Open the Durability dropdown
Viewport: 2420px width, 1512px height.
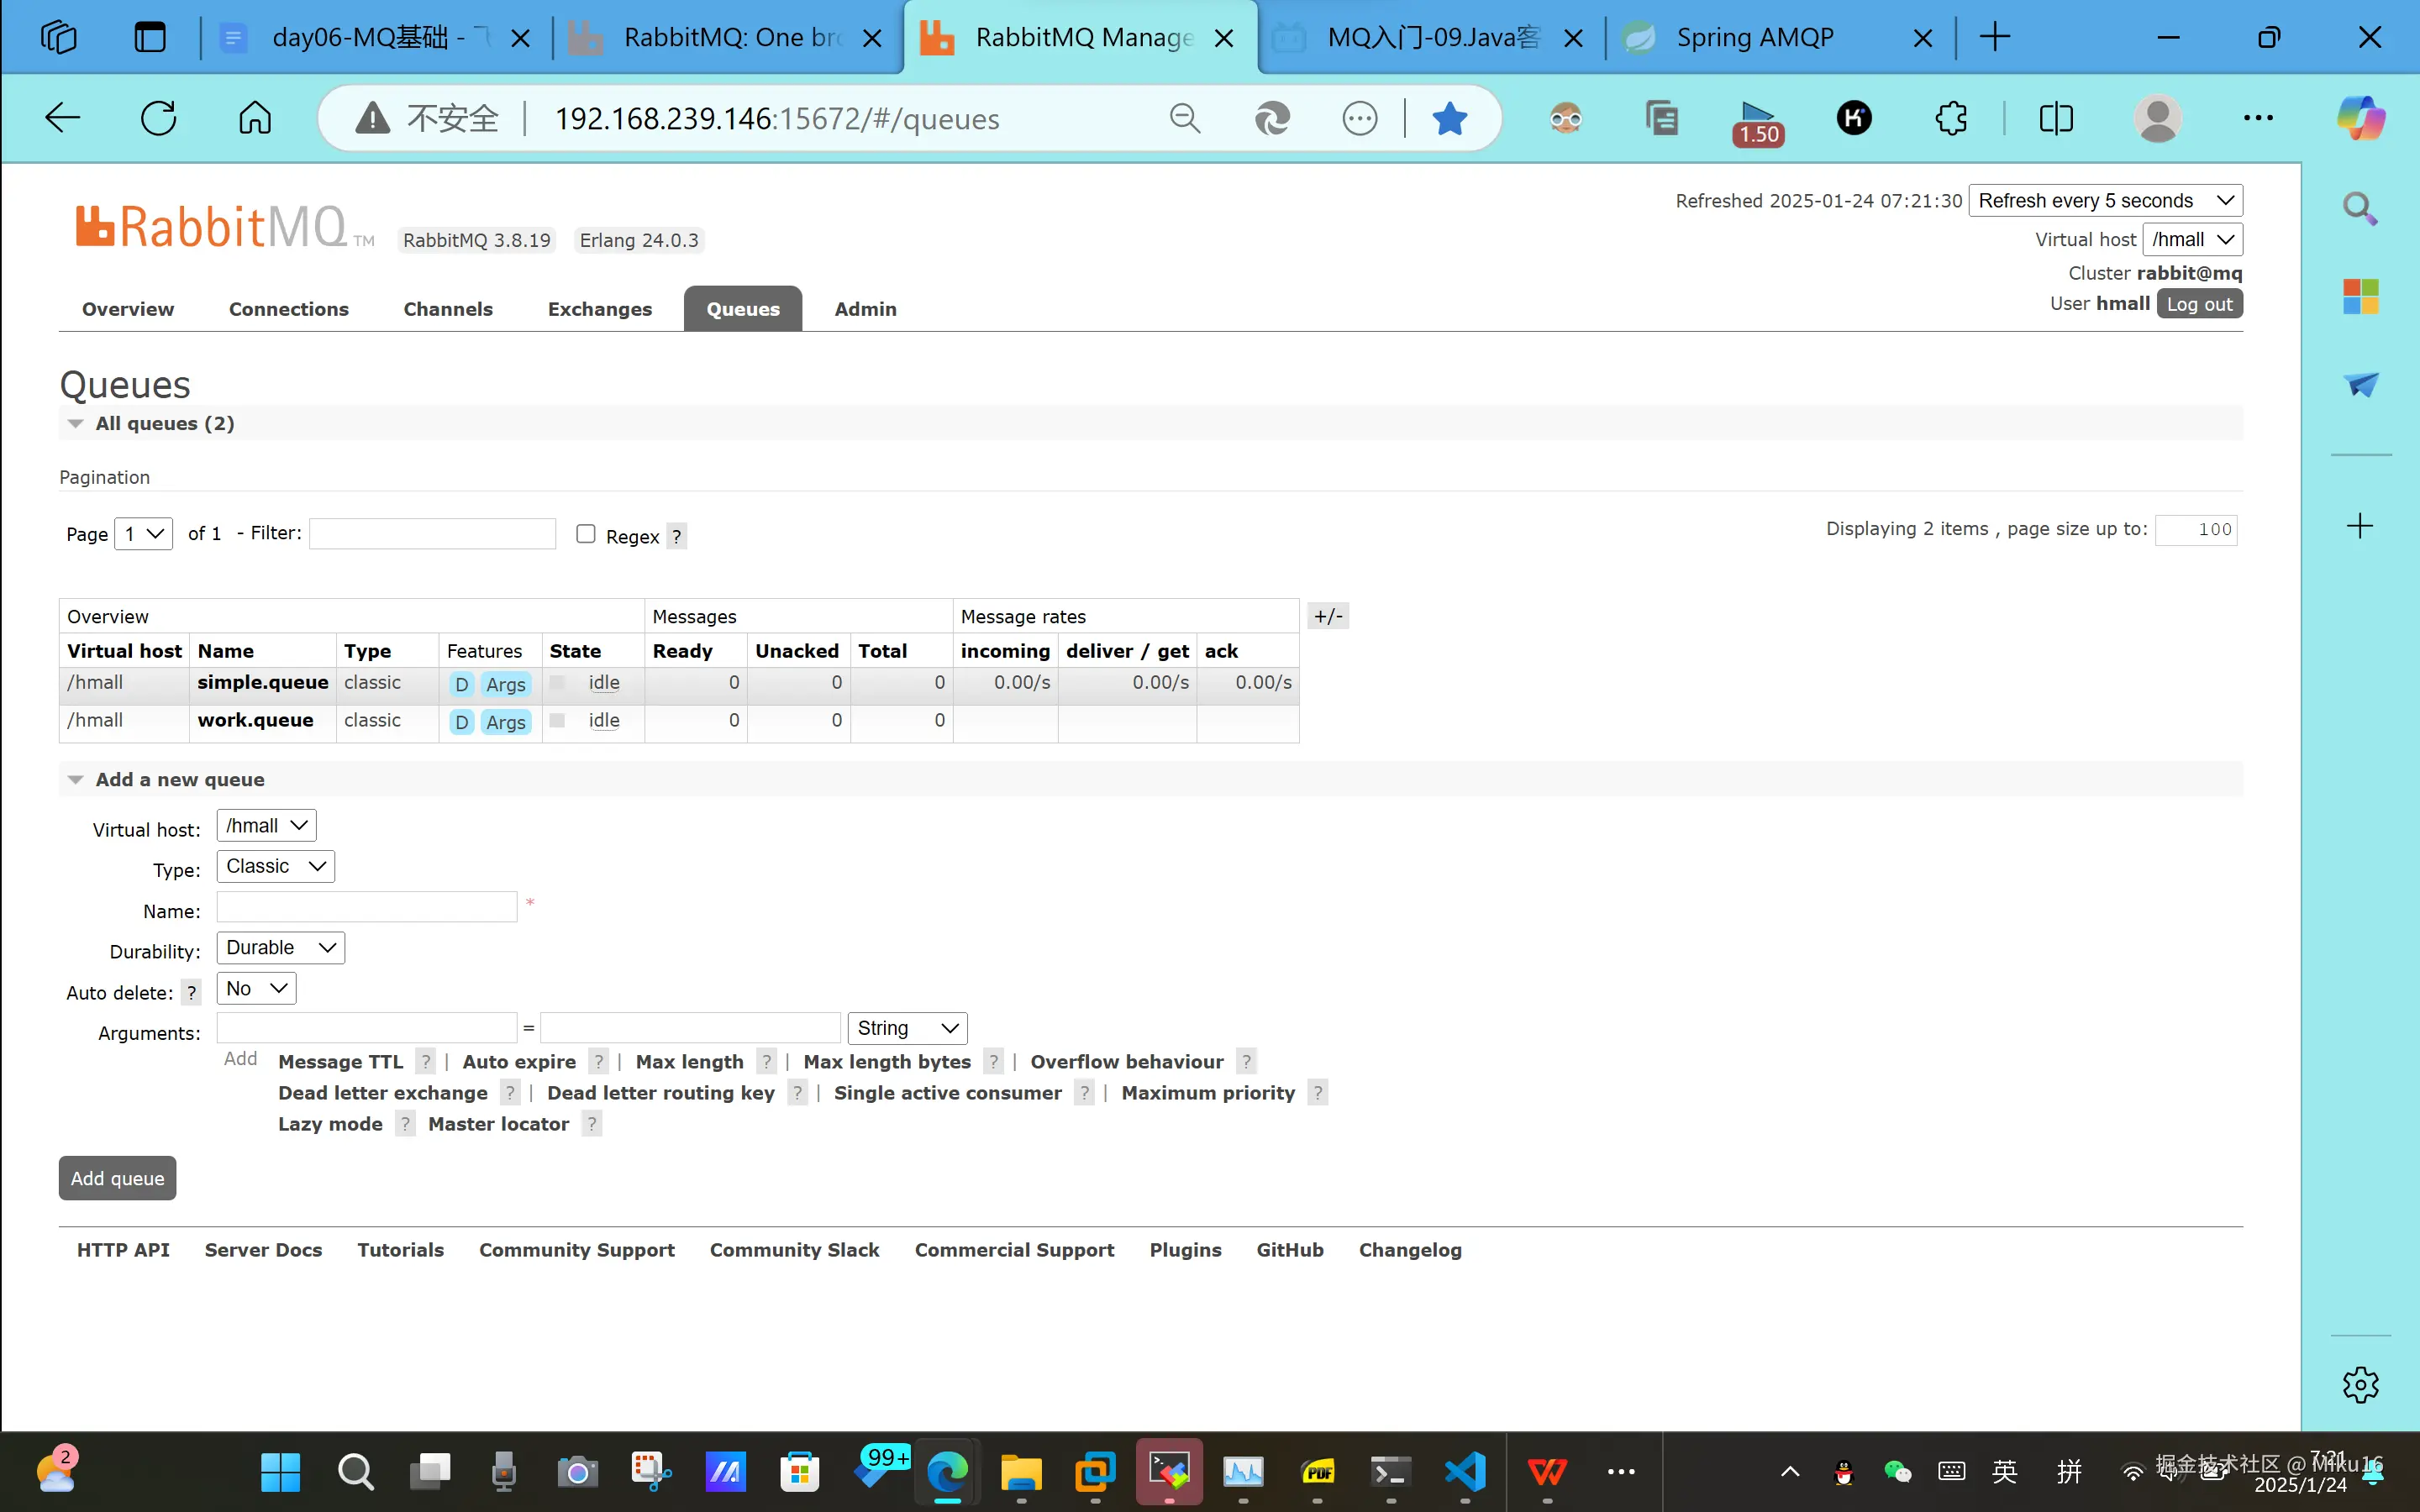click(280, 947)
